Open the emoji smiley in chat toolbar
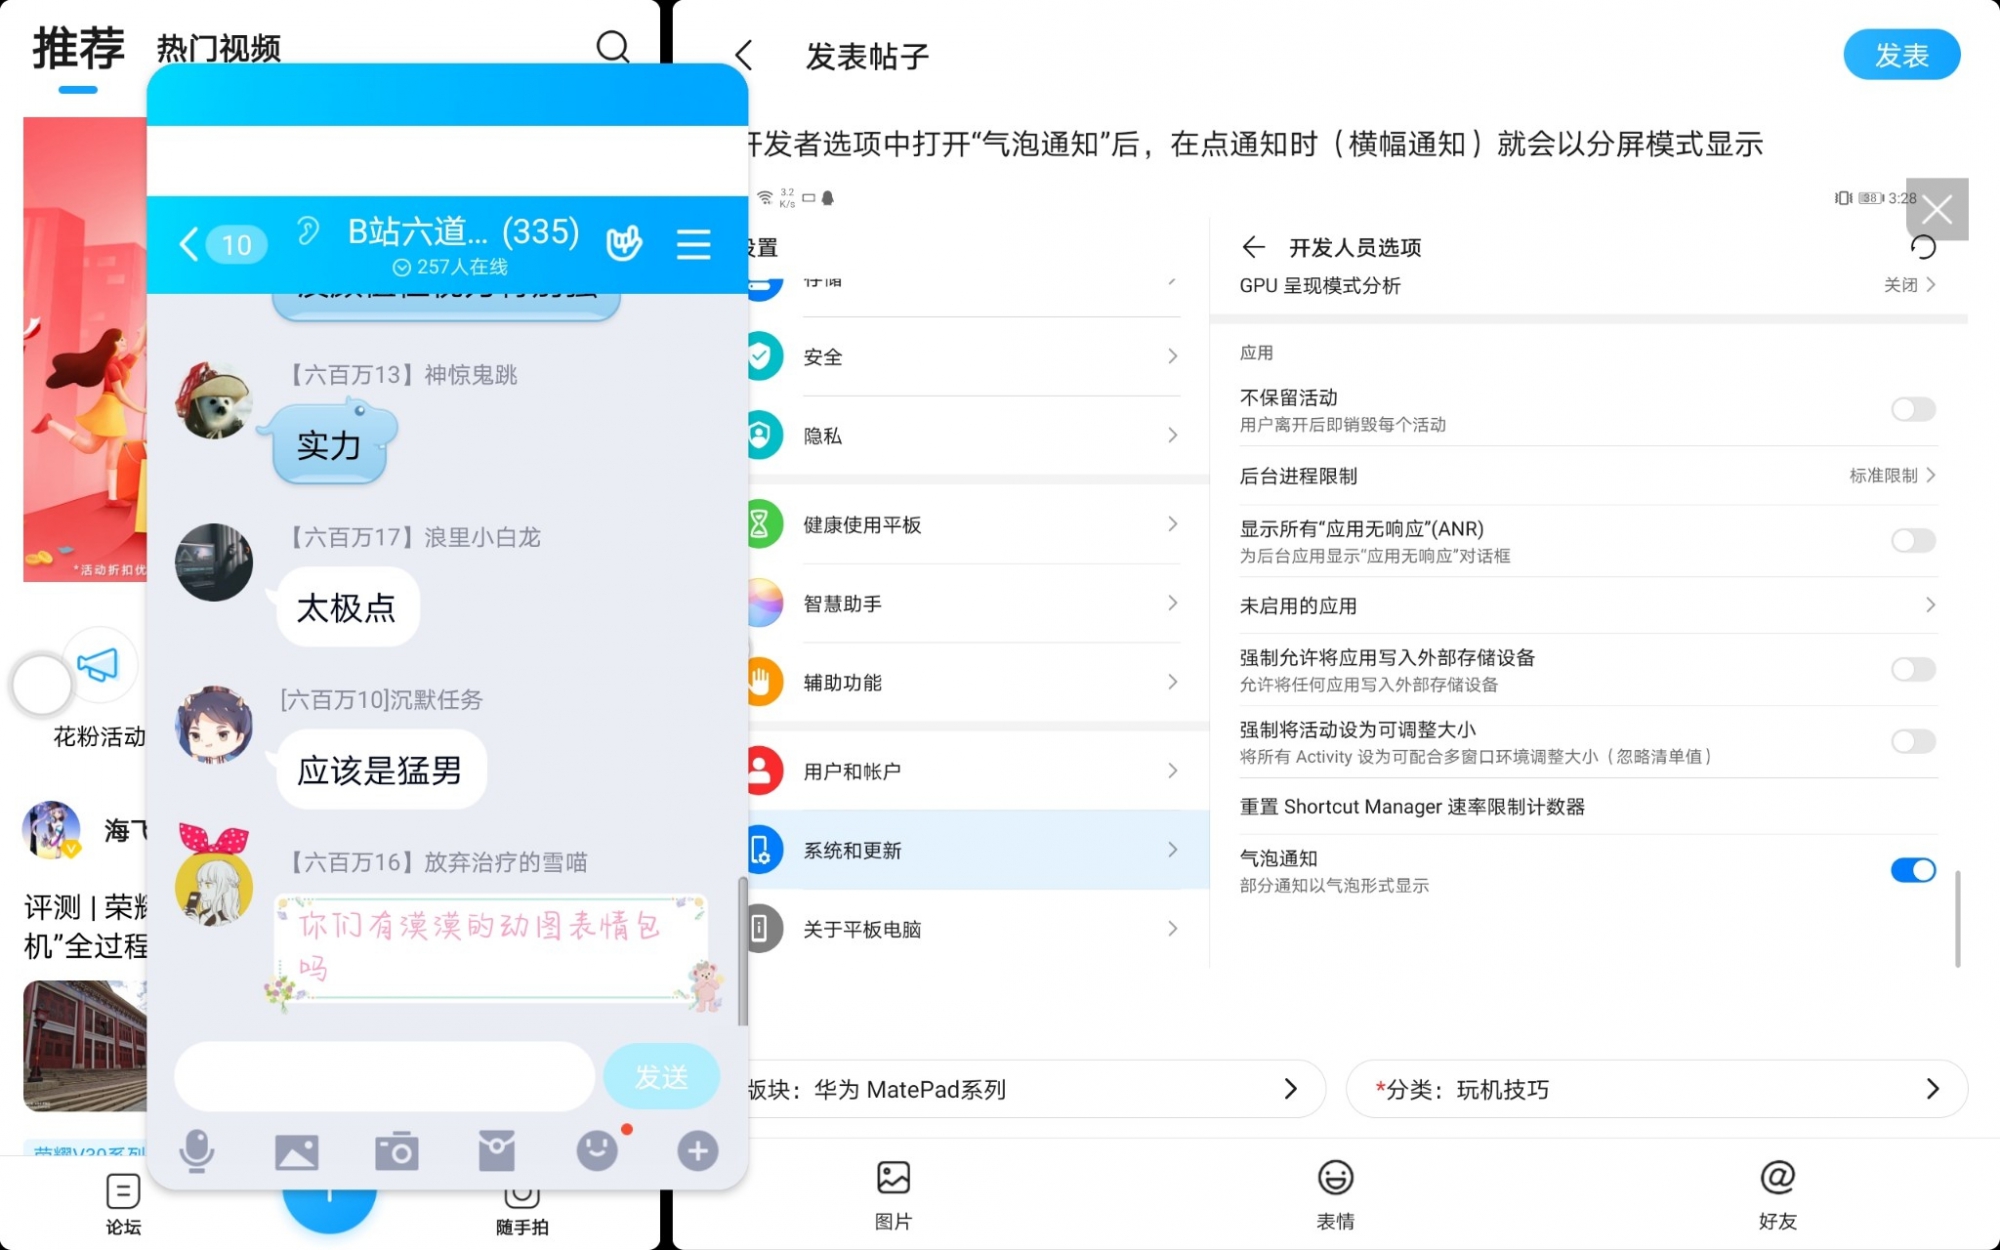 (597, 1151)
